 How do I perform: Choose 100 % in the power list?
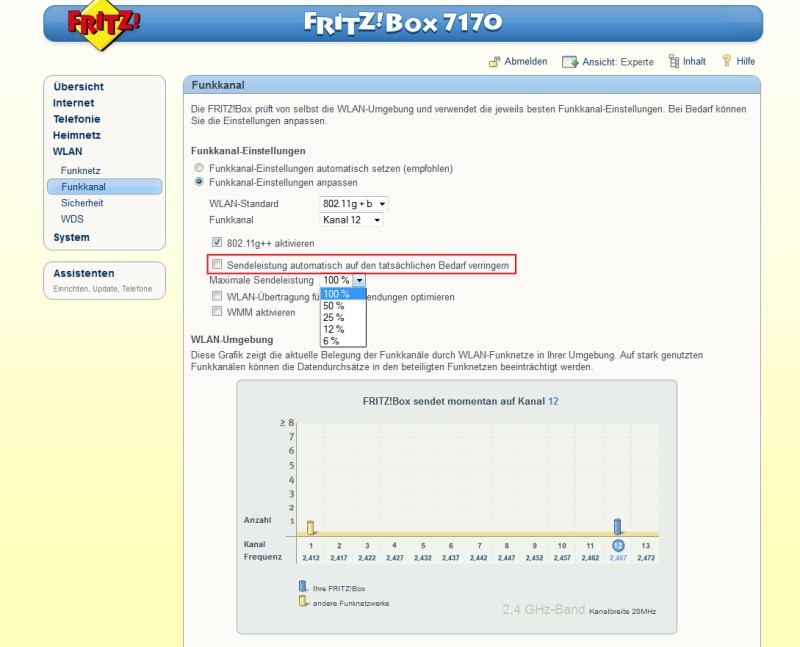point(343,294)
